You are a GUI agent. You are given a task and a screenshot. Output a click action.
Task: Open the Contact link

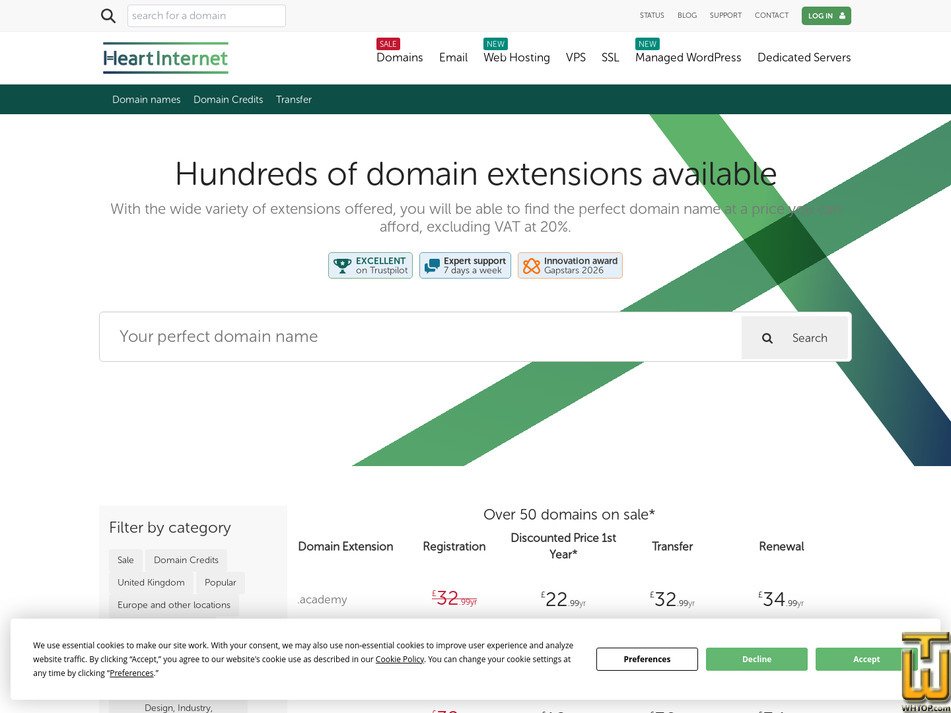pos(771,15)
